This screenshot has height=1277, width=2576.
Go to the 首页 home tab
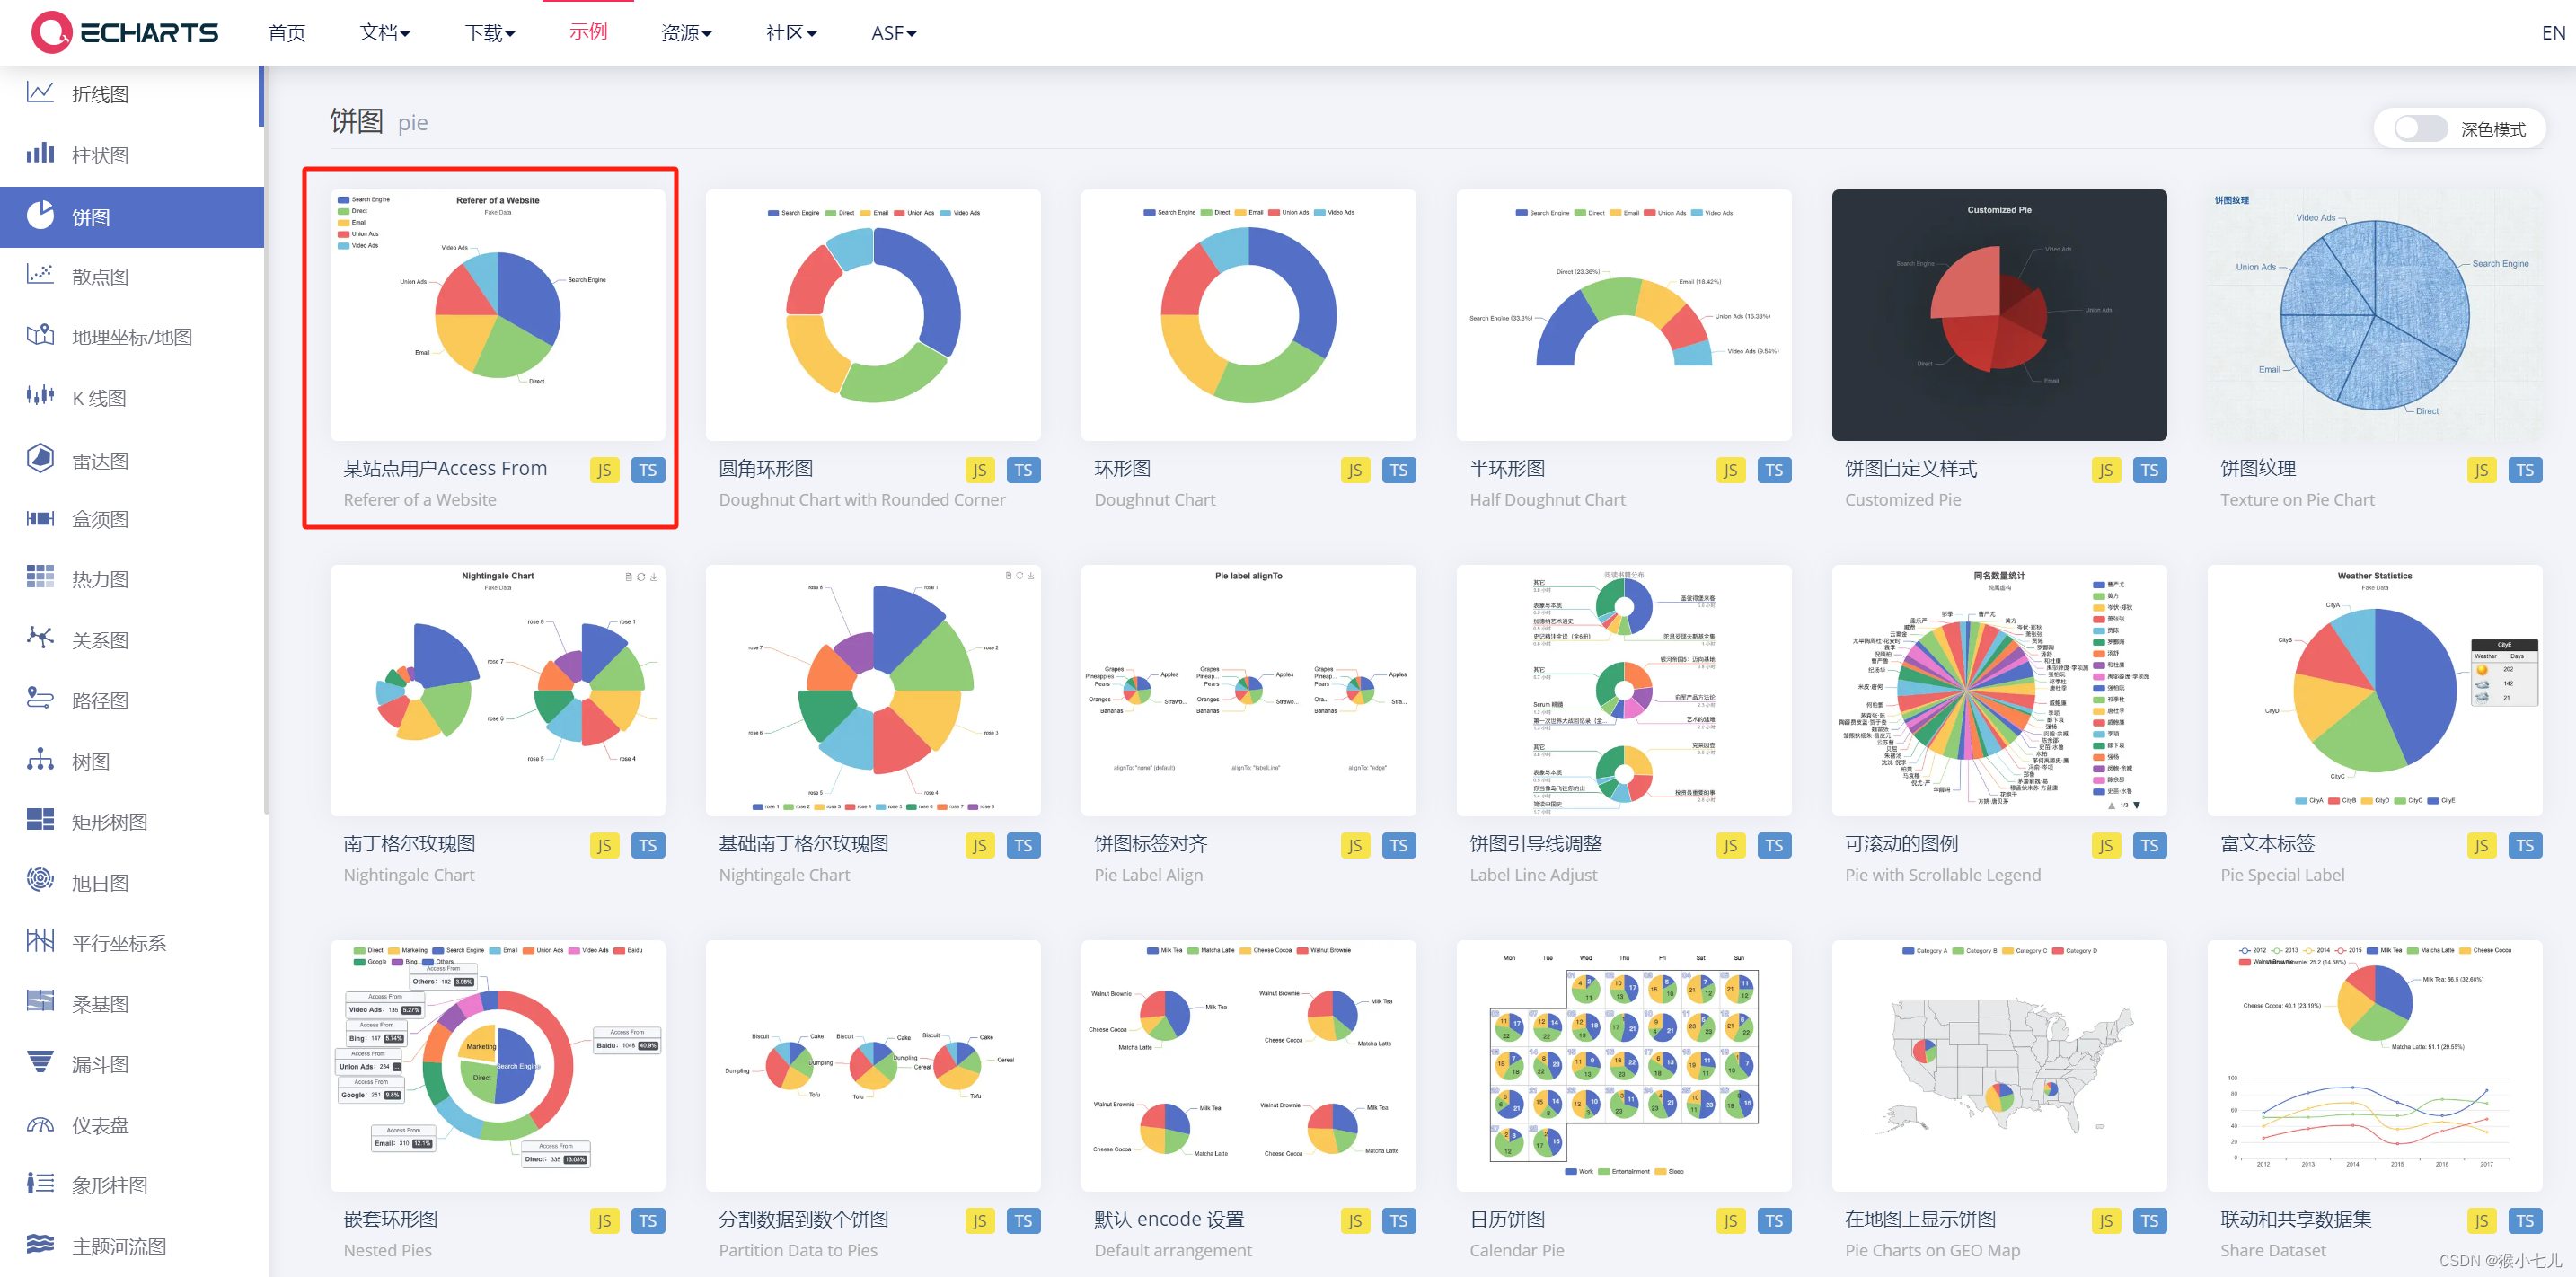pyautogui.click(x=287, y=33)
